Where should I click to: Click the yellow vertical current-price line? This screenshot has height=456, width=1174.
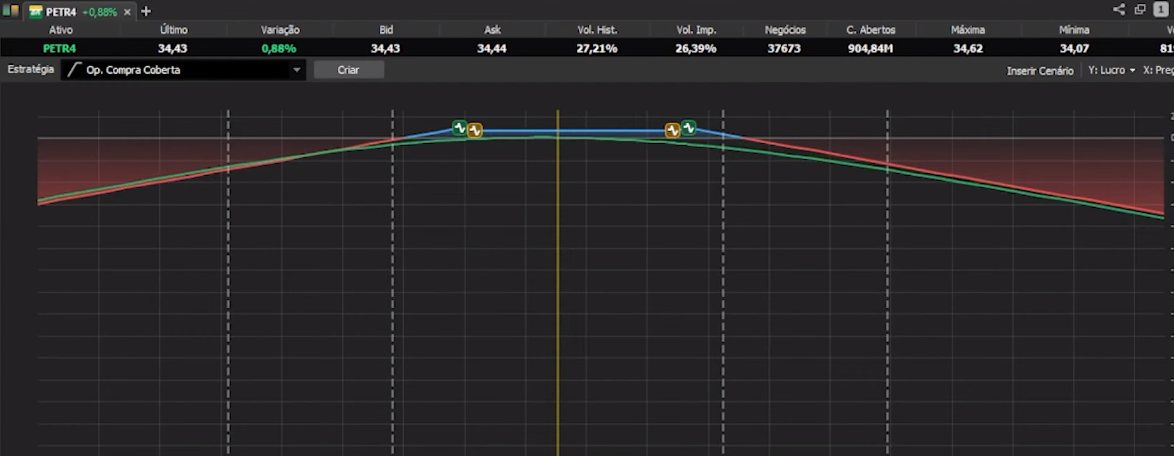[x=557, y=300]
